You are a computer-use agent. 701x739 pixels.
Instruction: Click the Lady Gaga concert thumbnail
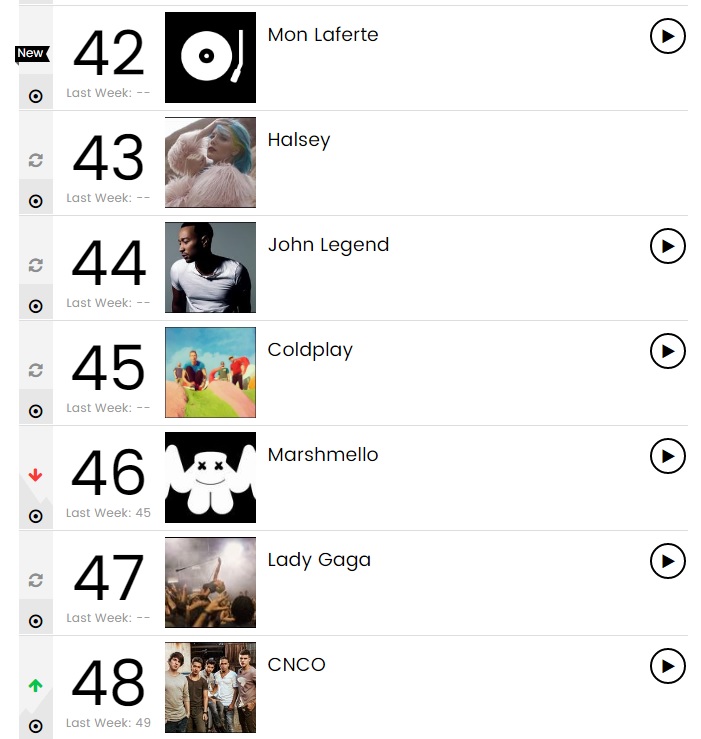point(210,582)
